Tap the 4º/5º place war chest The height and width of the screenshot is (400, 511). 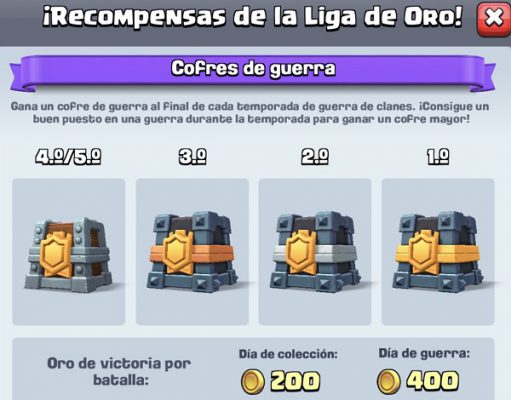coord(69,252)
